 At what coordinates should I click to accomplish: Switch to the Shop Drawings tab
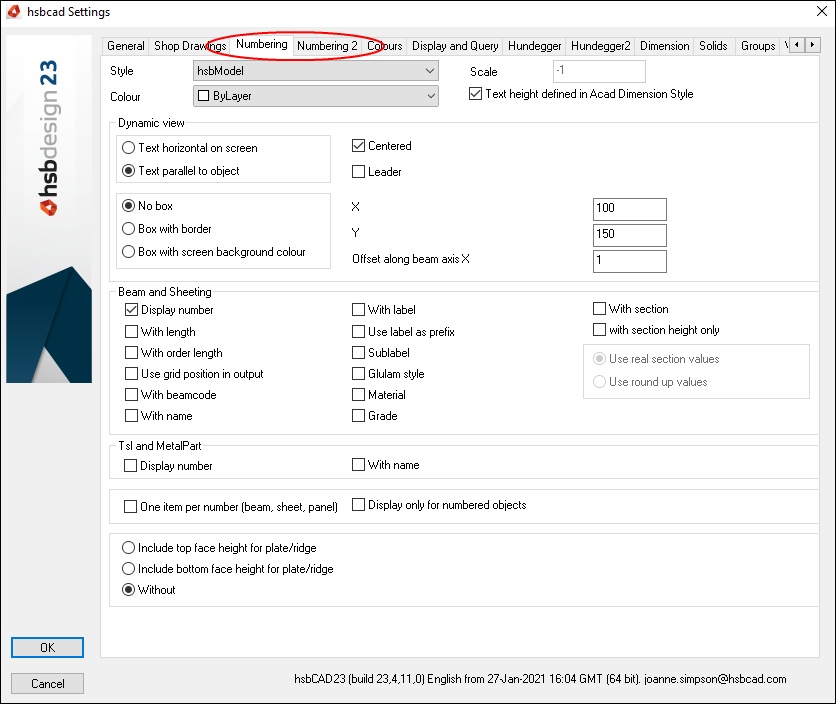(x=190, y=46)
